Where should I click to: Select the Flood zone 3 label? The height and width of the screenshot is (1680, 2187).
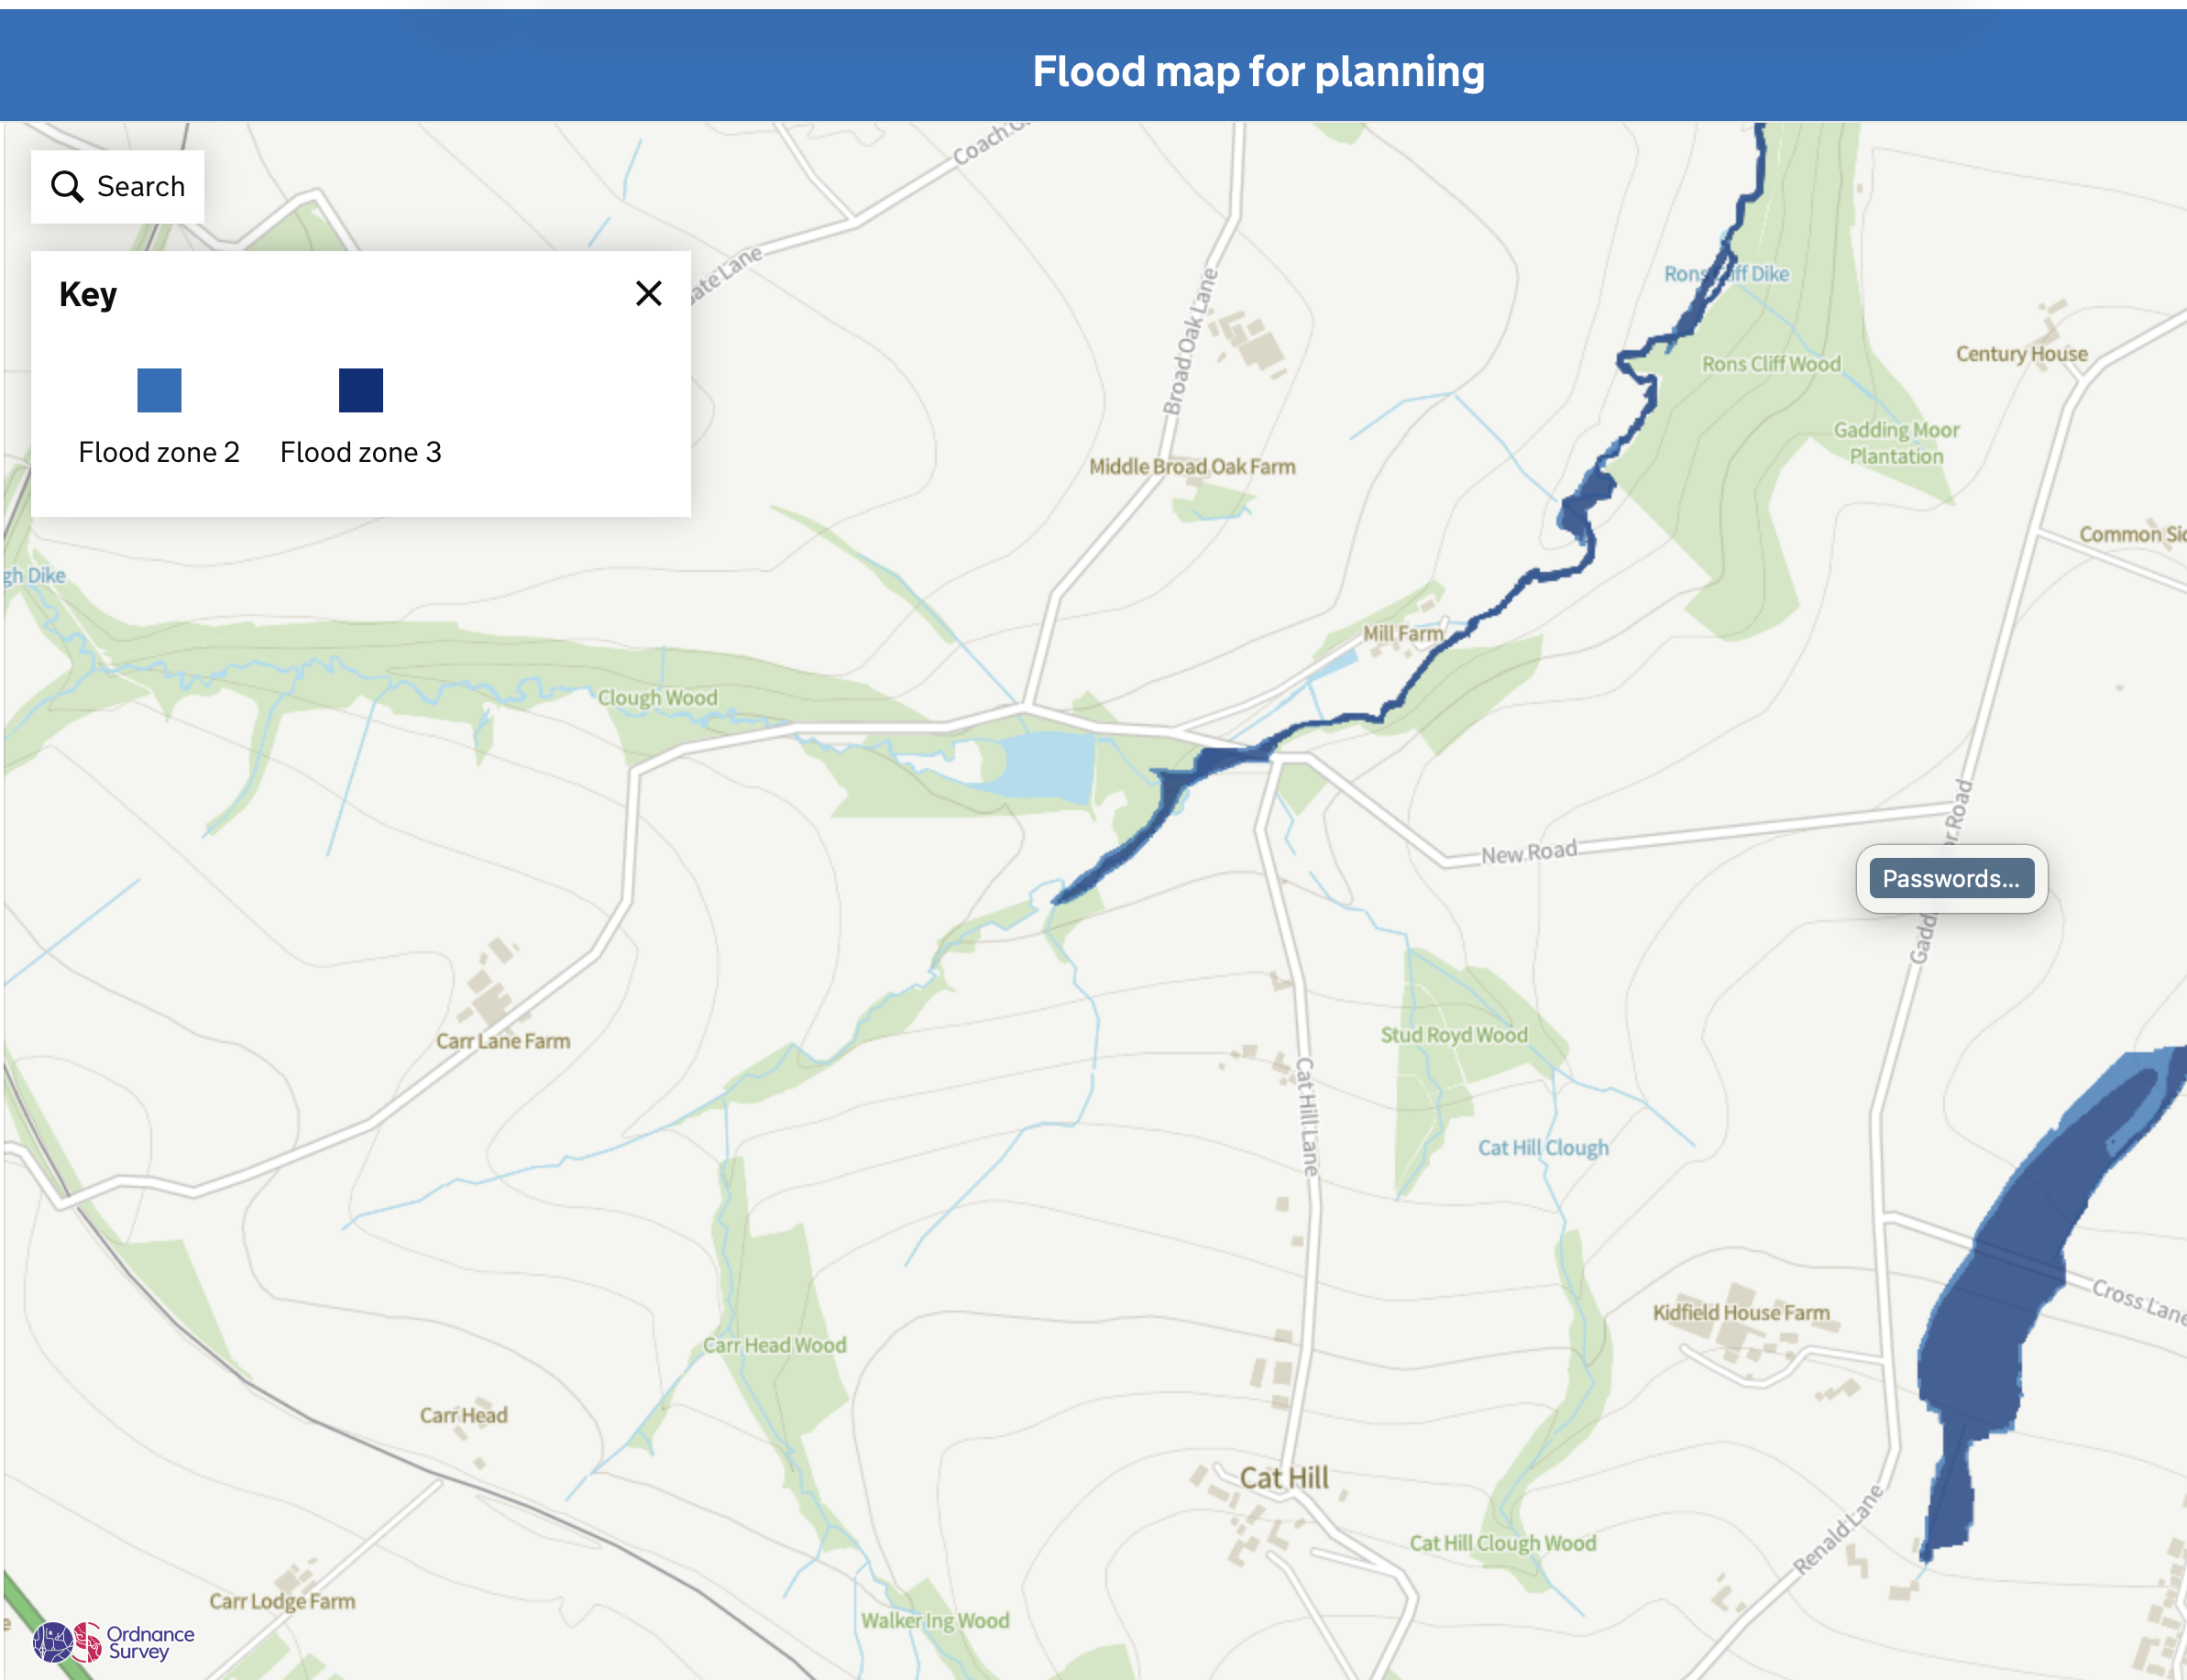click(360, 452)
